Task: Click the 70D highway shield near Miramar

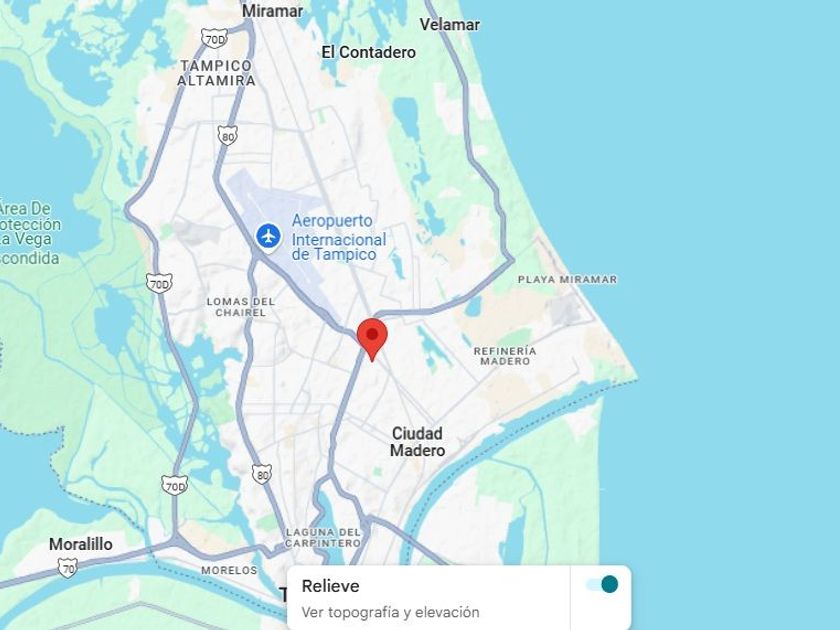Action: coord(215,39)
